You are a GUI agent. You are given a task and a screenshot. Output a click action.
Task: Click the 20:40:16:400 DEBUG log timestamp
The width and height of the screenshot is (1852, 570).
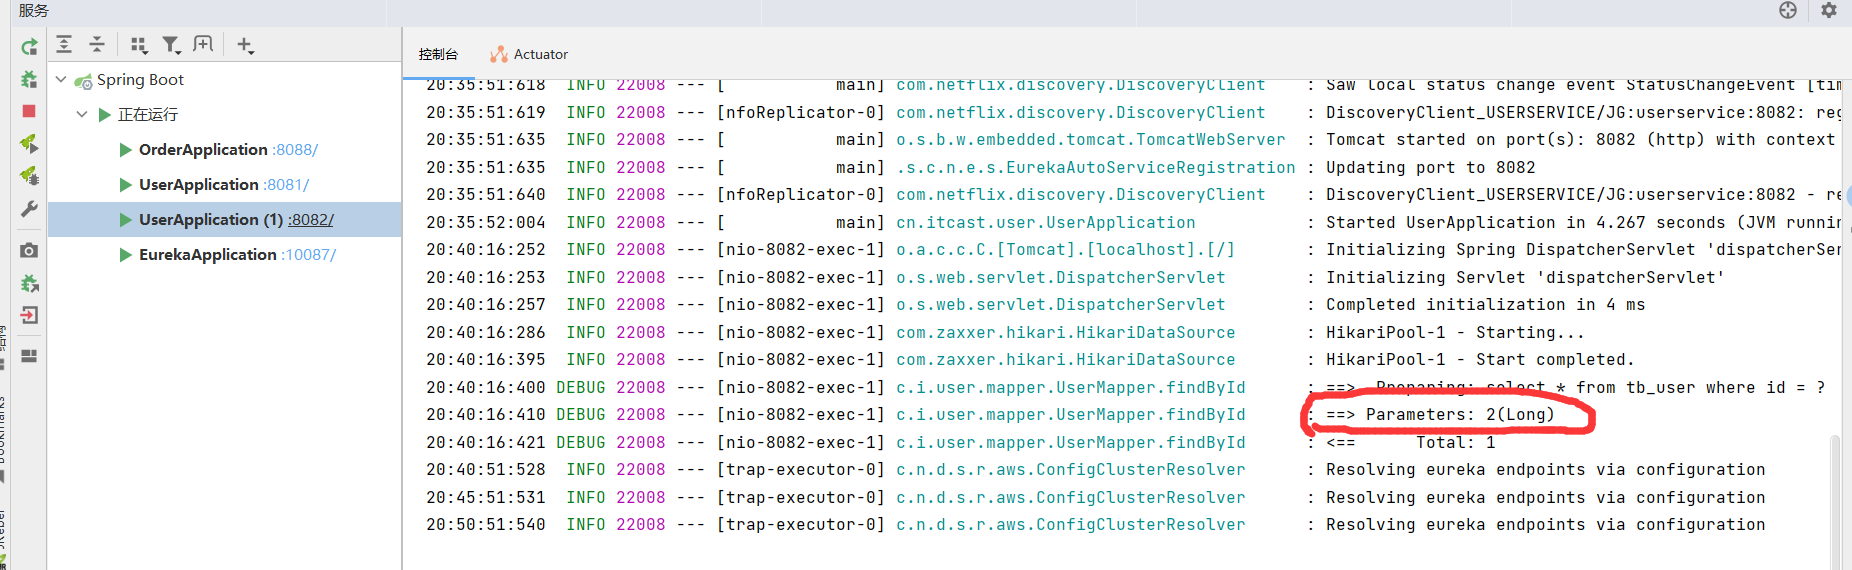(486, 387)
